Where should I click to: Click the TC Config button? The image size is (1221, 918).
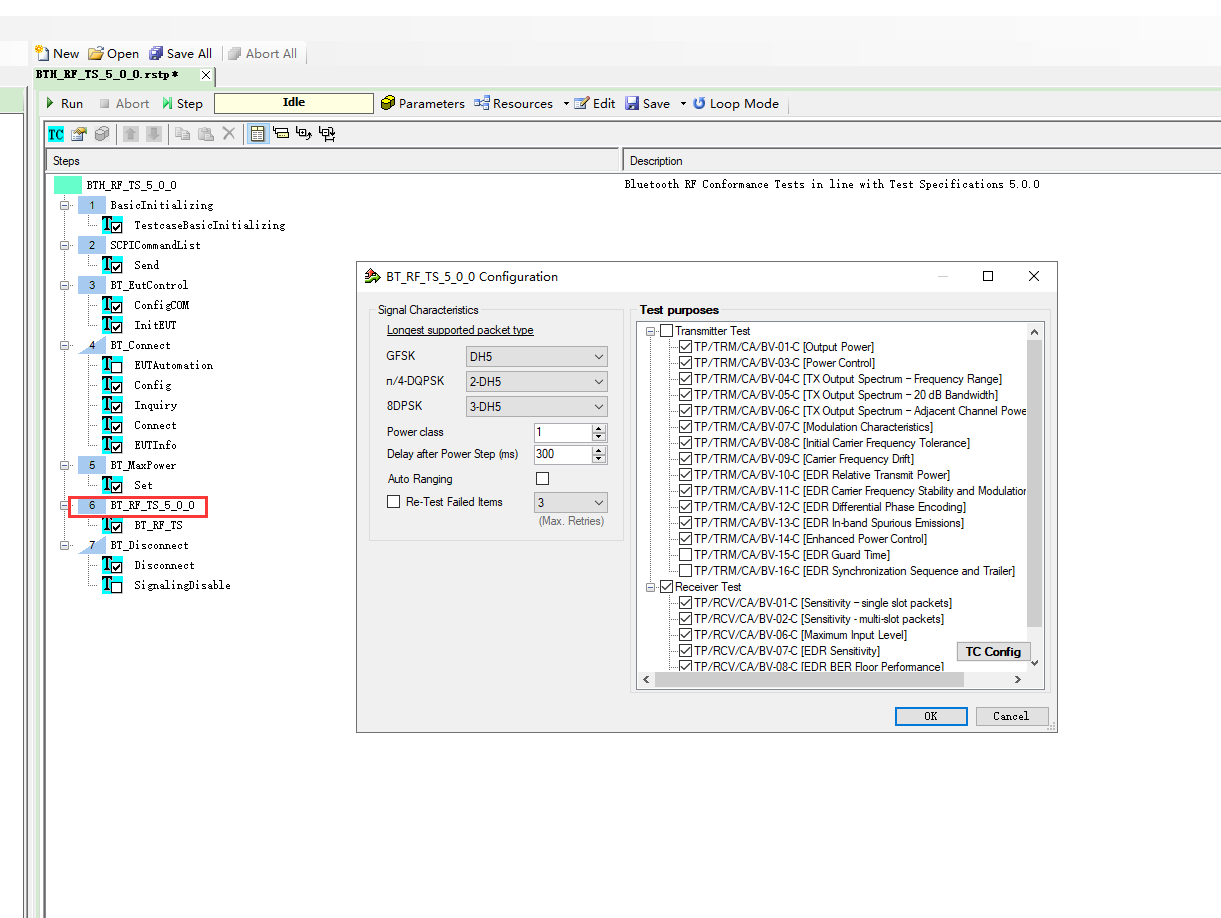993,652
